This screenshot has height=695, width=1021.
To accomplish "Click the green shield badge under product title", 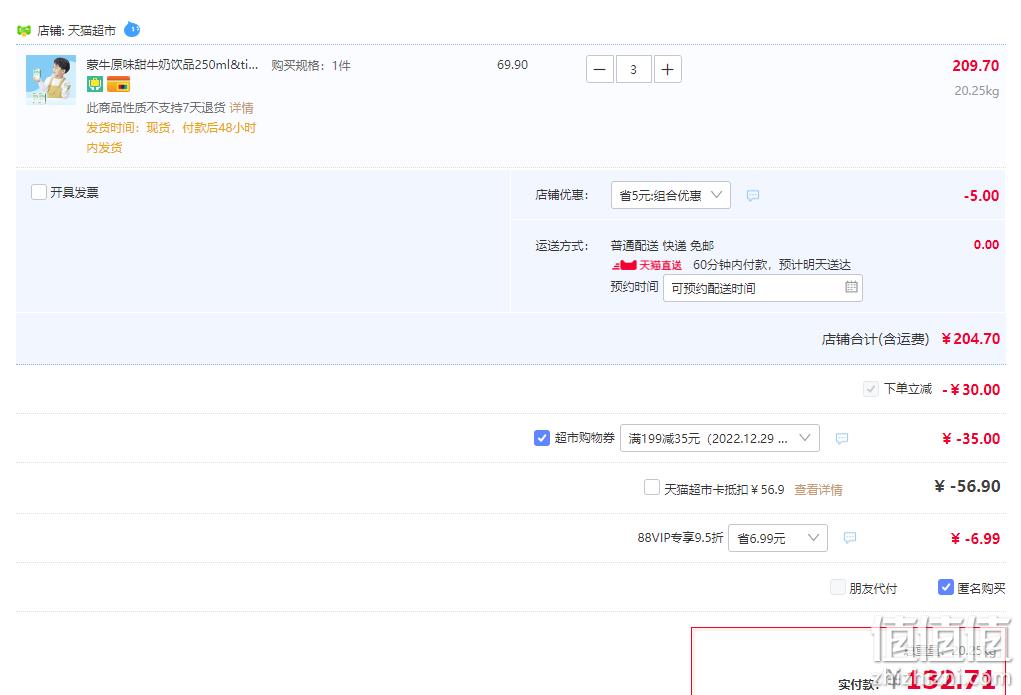I will coord(95,84).
